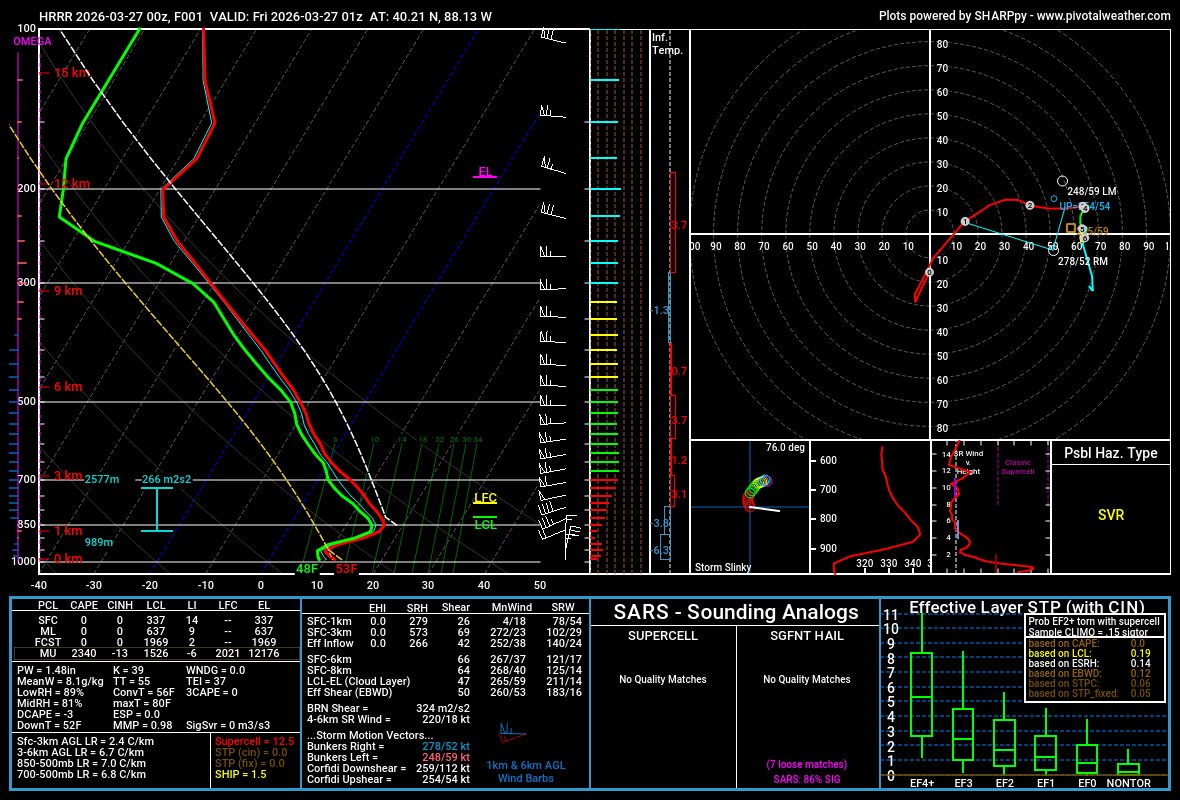Click the 15 km altitude label

pyautogui.click(x=71, y=73)
